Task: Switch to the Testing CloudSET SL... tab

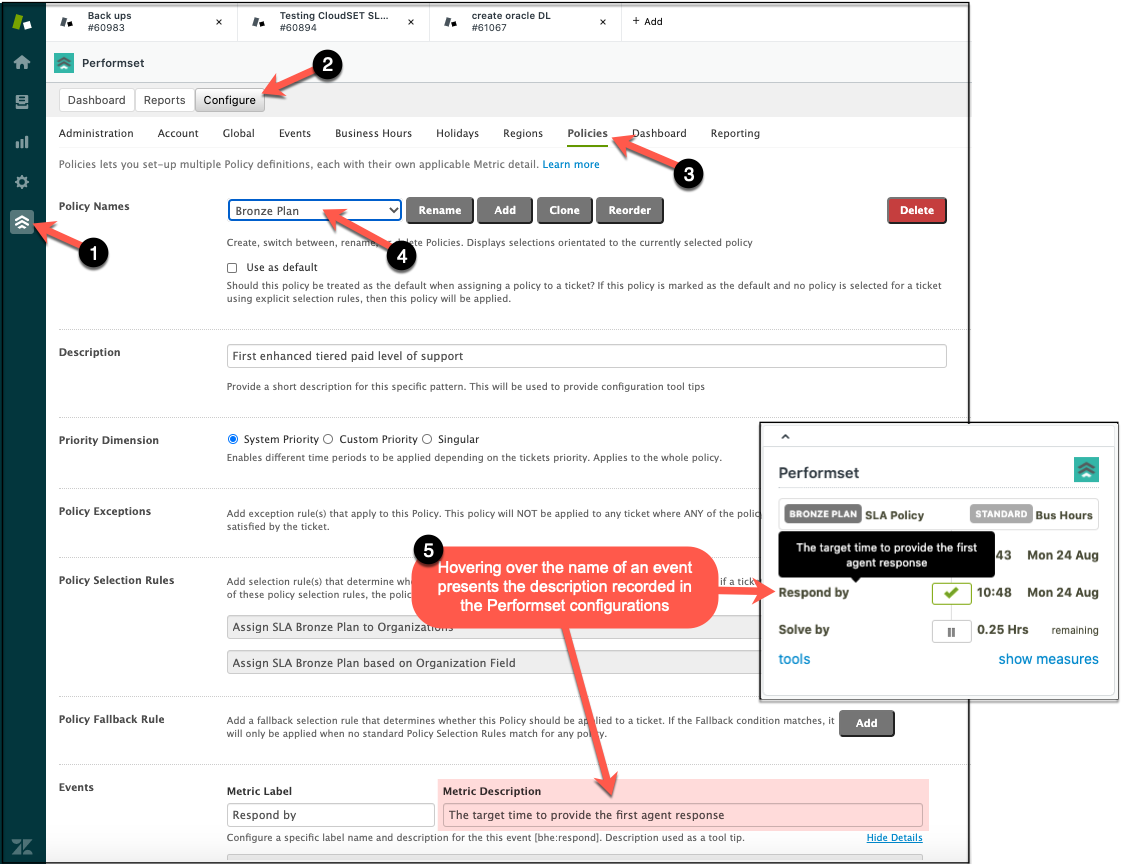Action: (x=333, y=21)
